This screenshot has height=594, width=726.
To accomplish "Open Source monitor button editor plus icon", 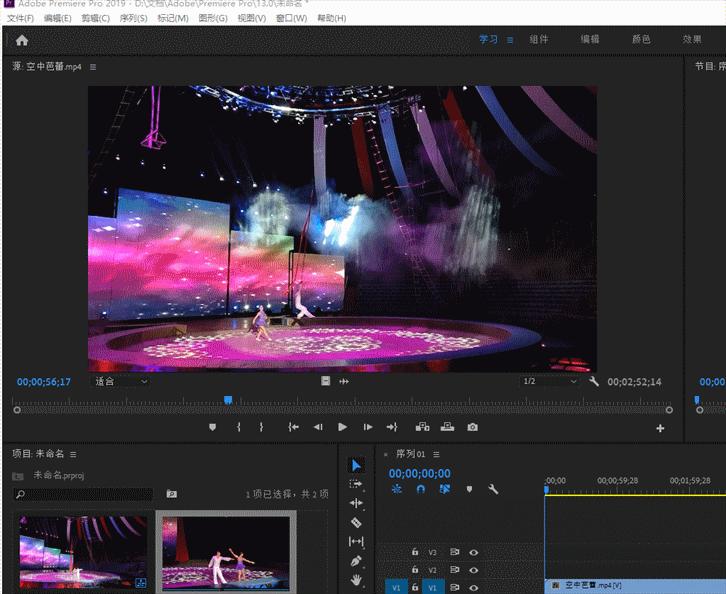I will (x=660, y=428).
